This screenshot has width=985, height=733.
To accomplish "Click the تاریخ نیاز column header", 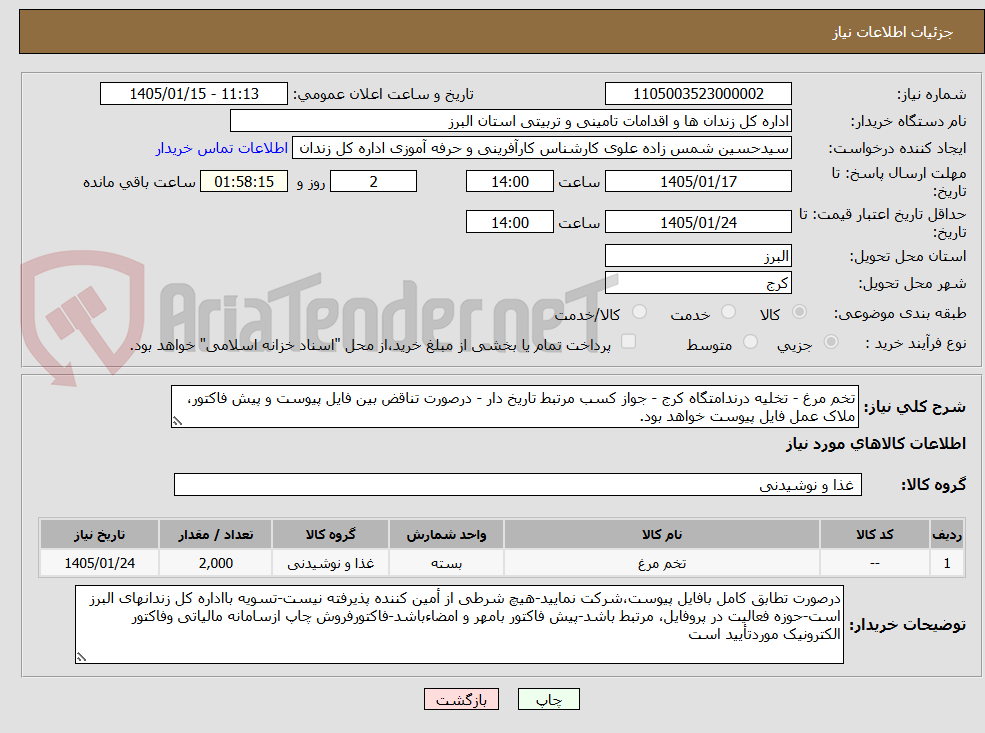I will tap(99, 535).
